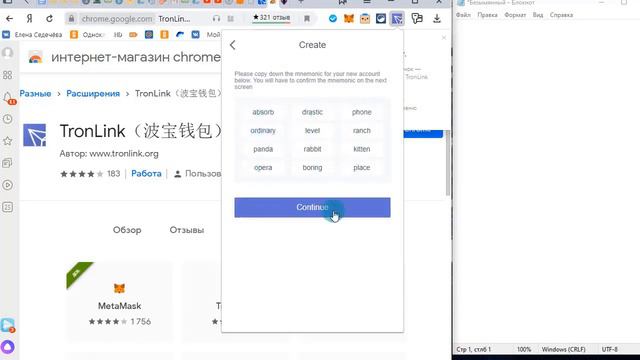Image resolution: width=640 pixels, height=360 pixels.
Task: Click the Chrome web store rainbow logo
Action: pyautogui.click(x=36, y=58)
